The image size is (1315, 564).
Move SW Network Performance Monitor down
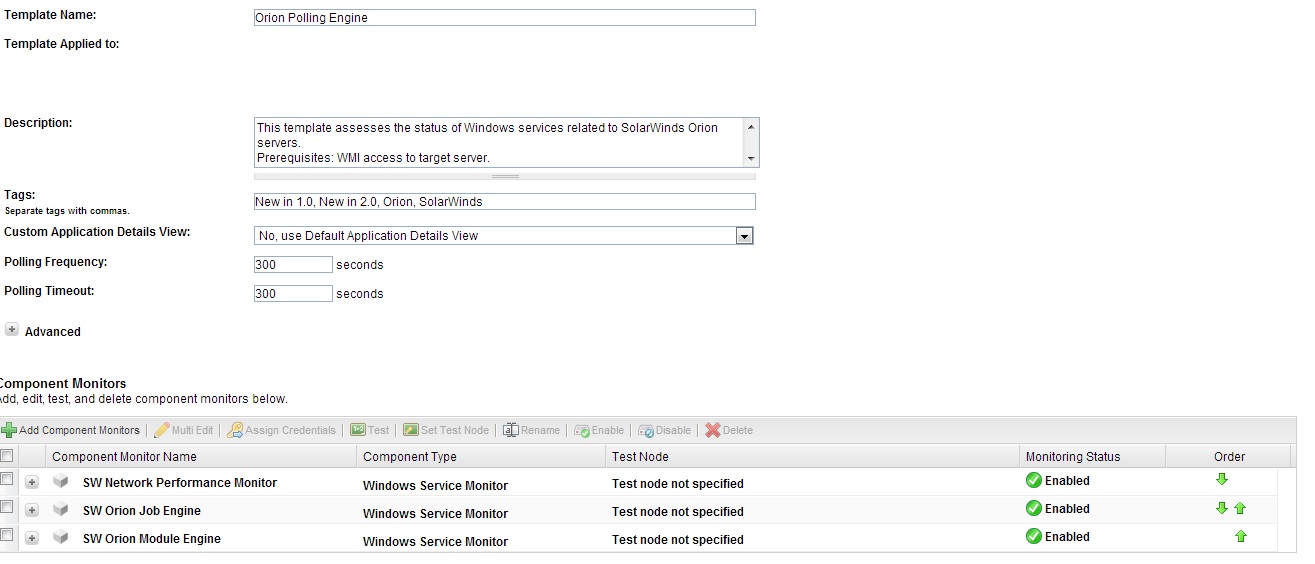(x=1222, y=480)
